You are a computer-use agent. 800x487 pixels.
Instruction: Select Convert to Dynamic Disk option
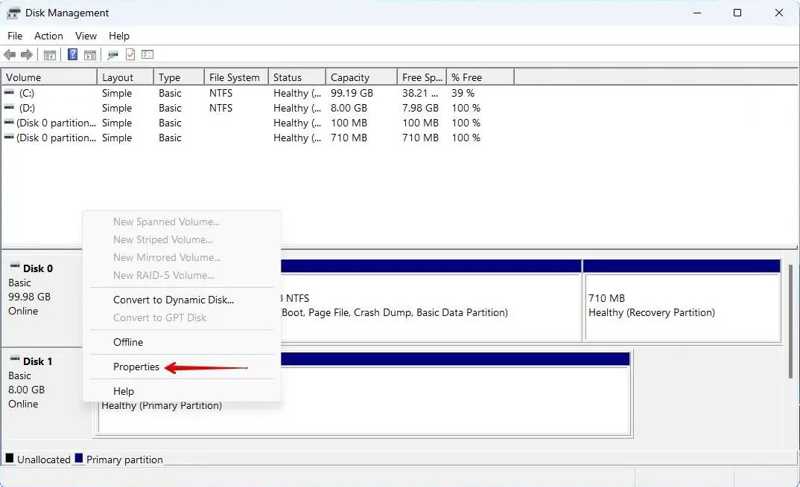click(x=173, y=300)
